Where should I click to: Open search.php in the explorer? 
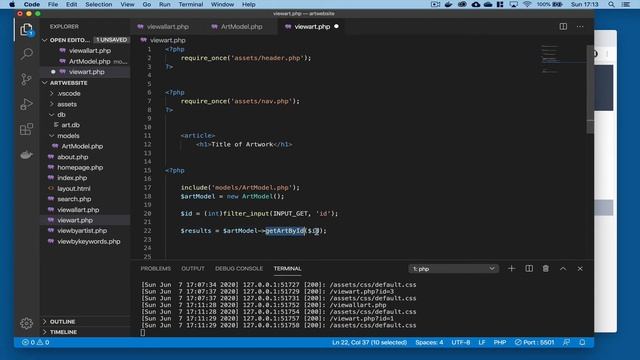(x=85, y=199)
